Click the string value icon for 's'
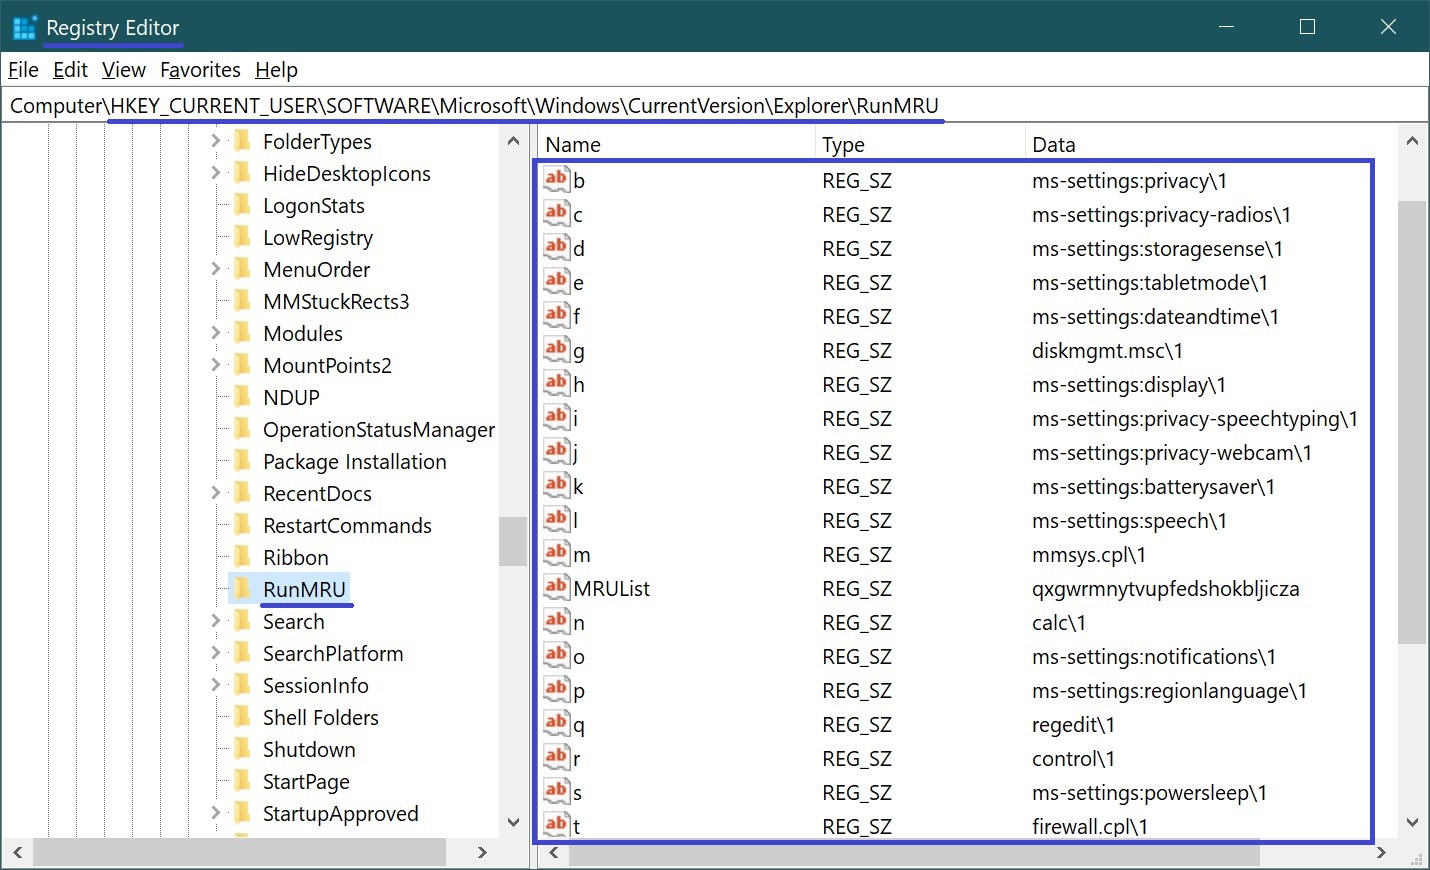 point(557,792)
